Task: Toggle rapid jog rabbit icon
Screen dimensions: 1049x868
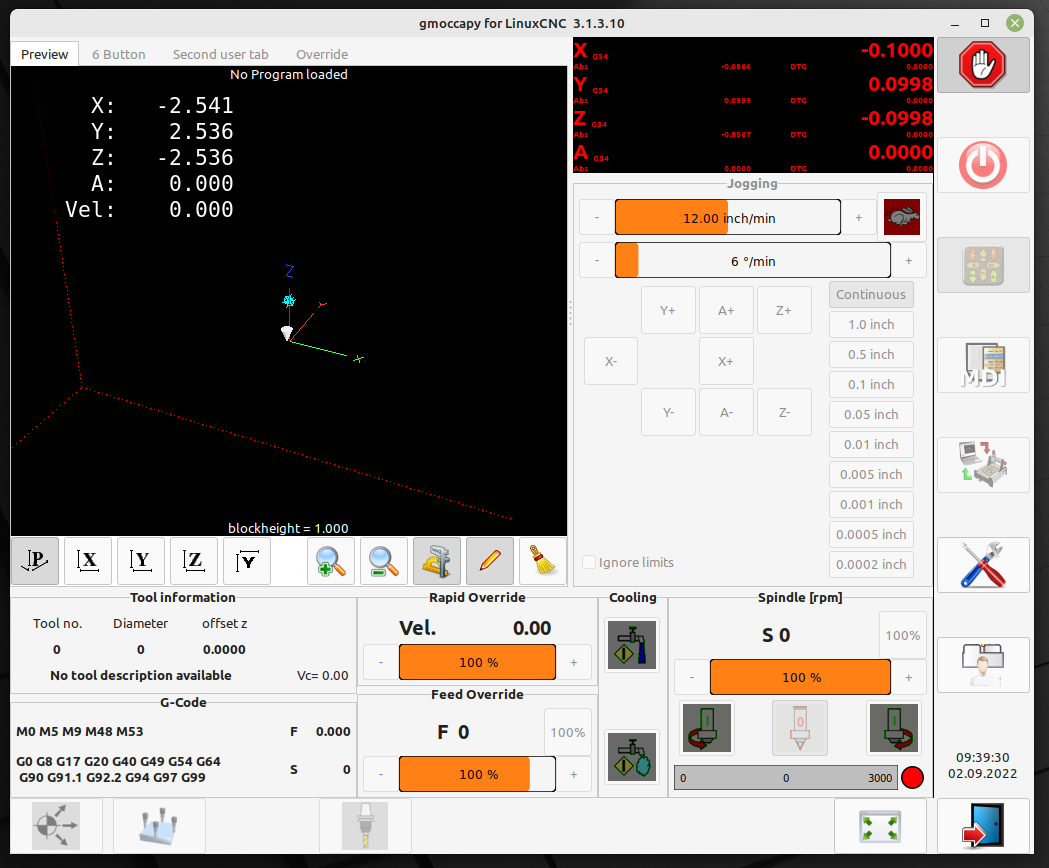Action: (901, 217)
